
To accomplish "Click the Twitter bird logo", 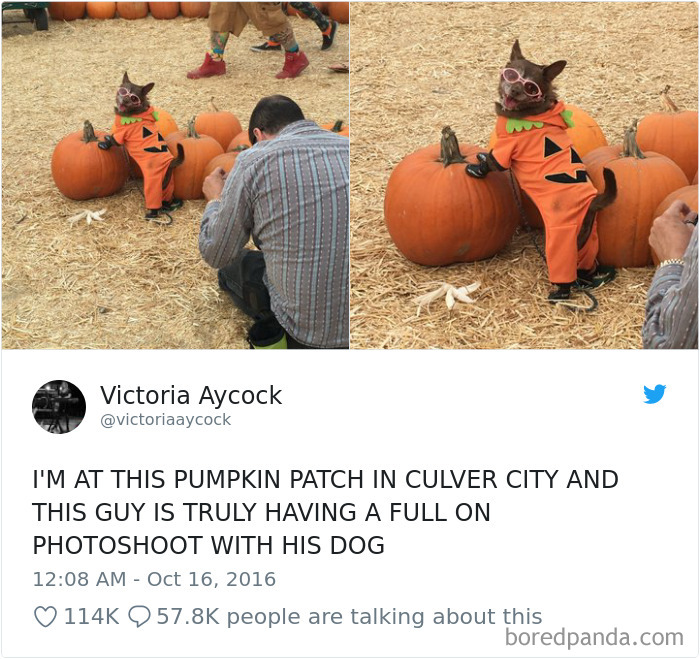I will 654,394.
